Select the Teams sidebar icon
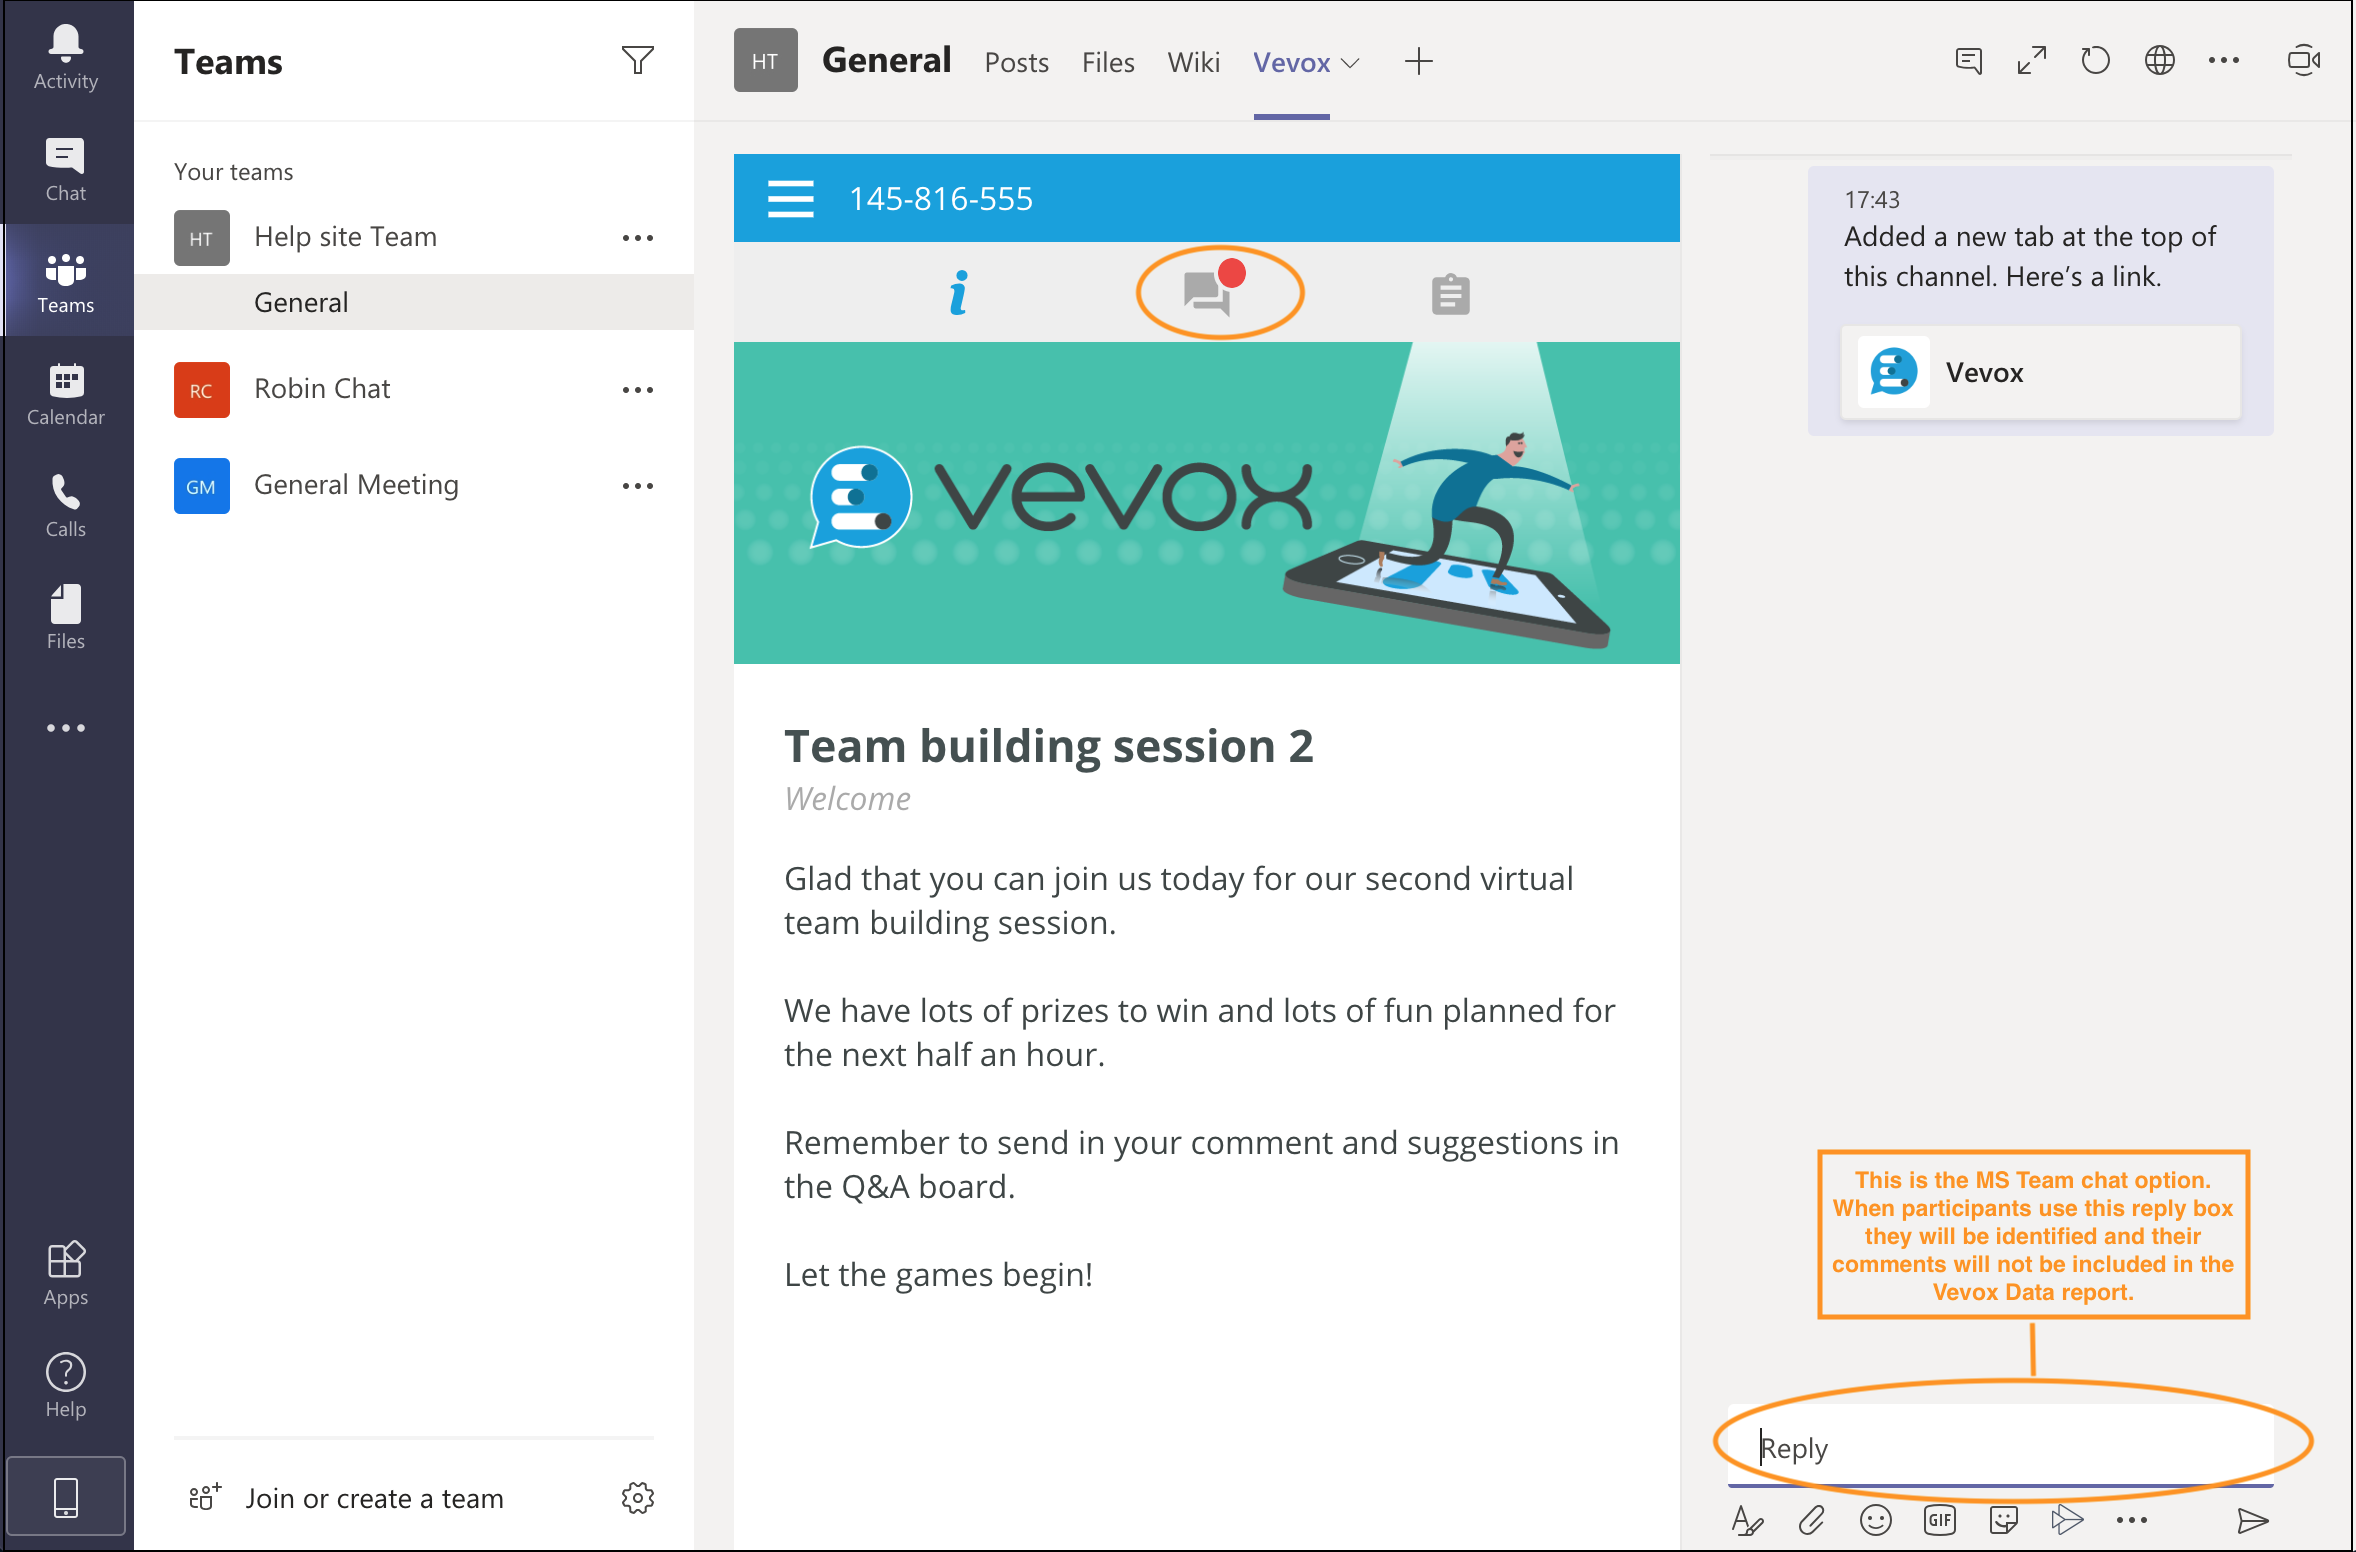The image size is (2356, 1552). 66,280
